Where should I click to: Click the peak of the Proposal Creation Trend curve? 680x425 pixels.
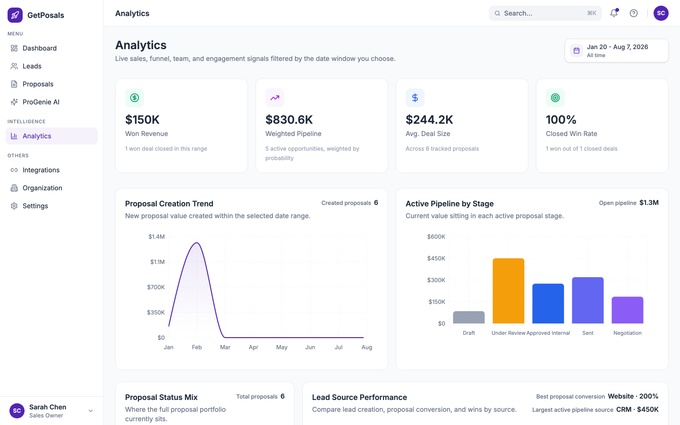[196, 243]
